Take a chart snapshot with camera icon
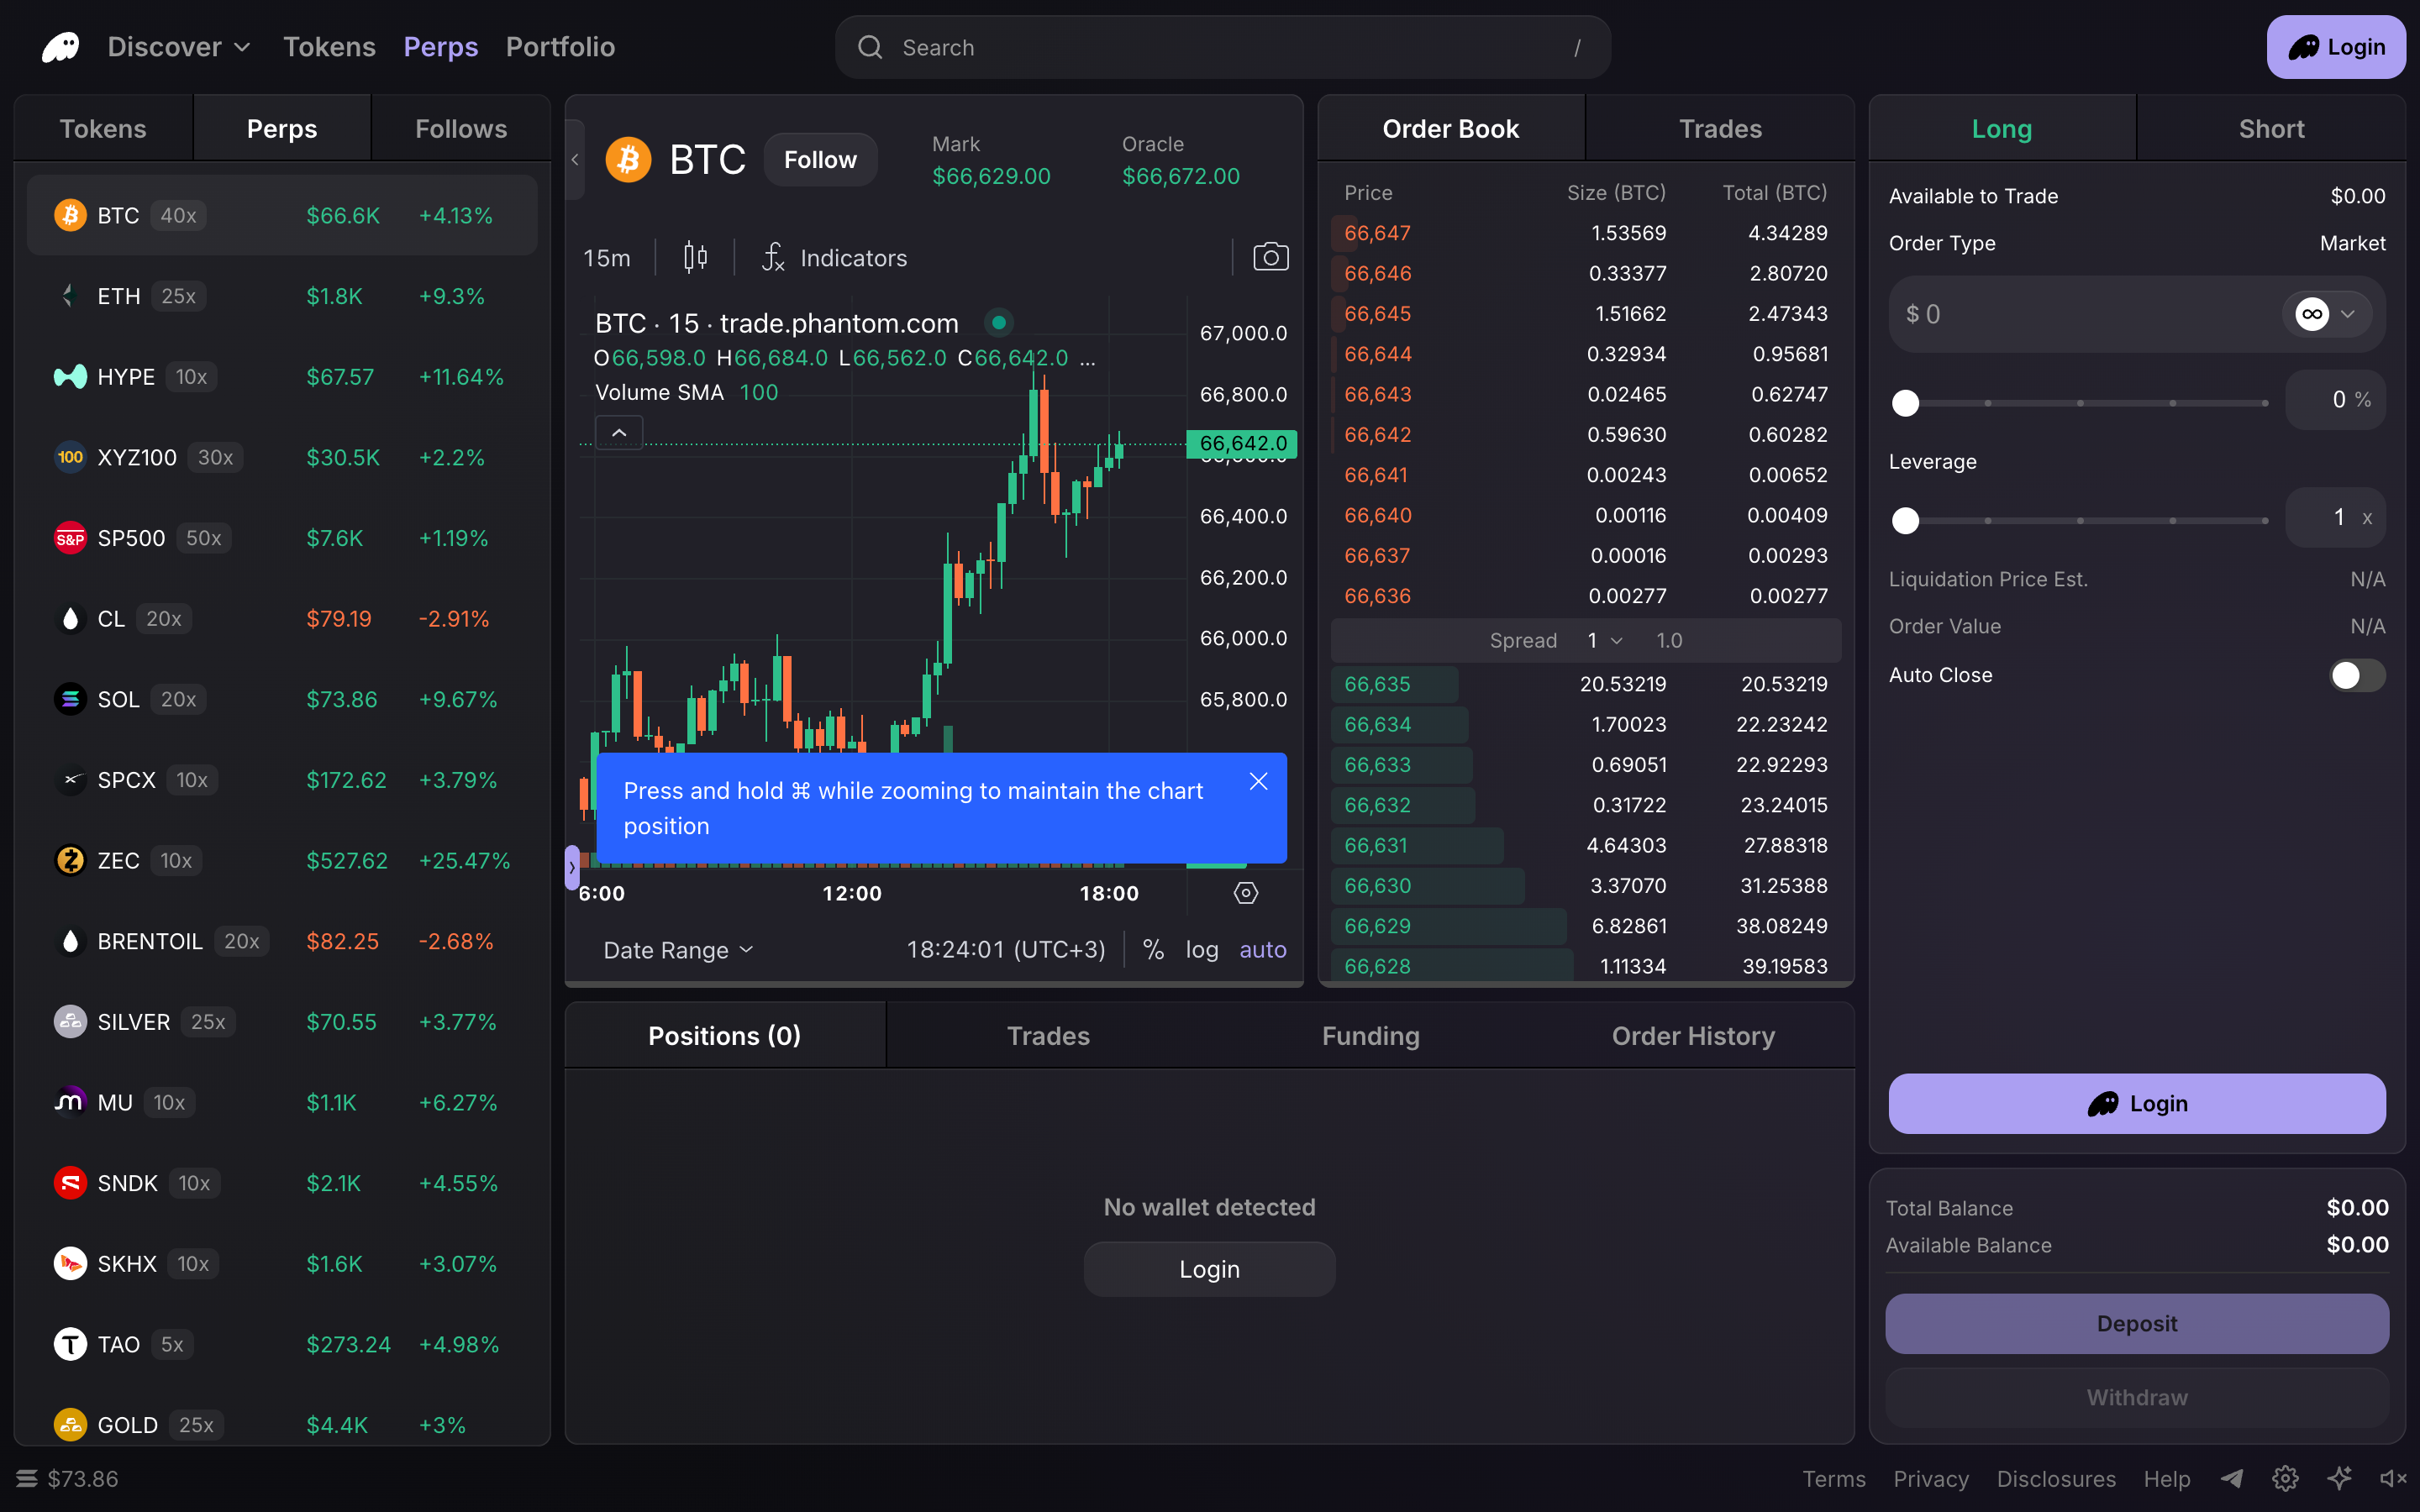Viewport: 2420px width, 1512px height. [x=1270, y=257]
